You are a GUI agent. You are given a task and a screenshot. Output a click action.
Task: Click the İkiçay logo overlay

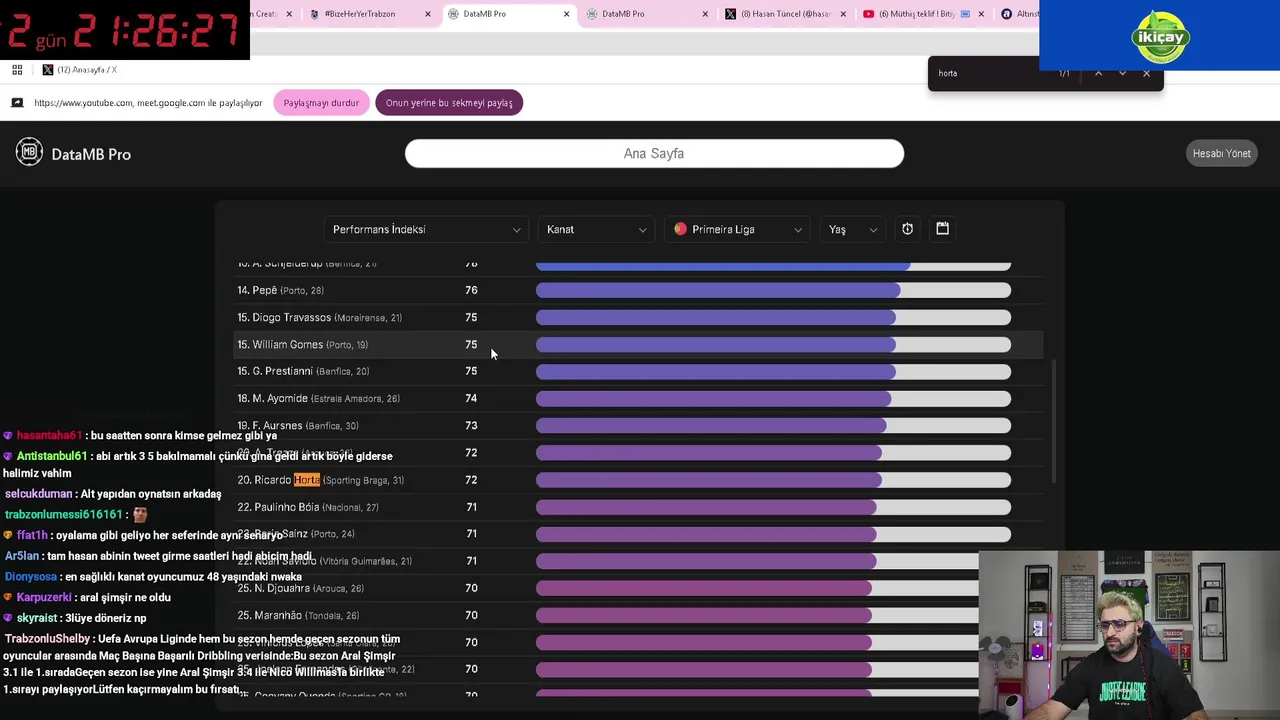[x=1160, y=38]
